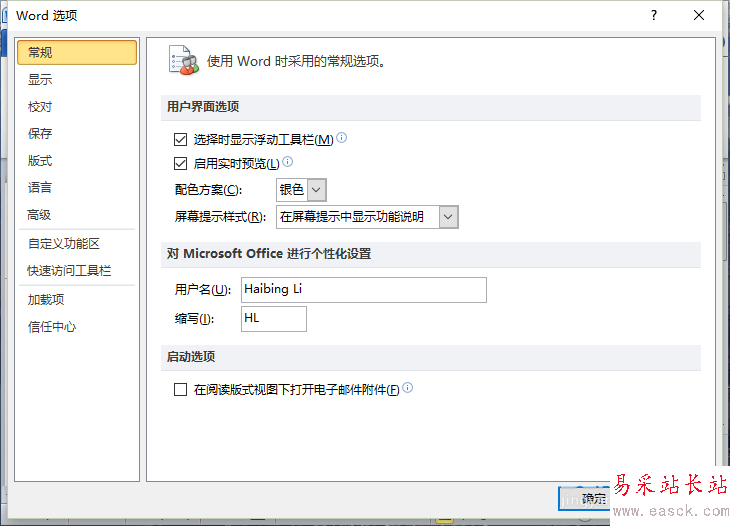Expand the 屏幕提示样式 dropdown list
The height and width of the screenshot is (526, 730).
367,217
